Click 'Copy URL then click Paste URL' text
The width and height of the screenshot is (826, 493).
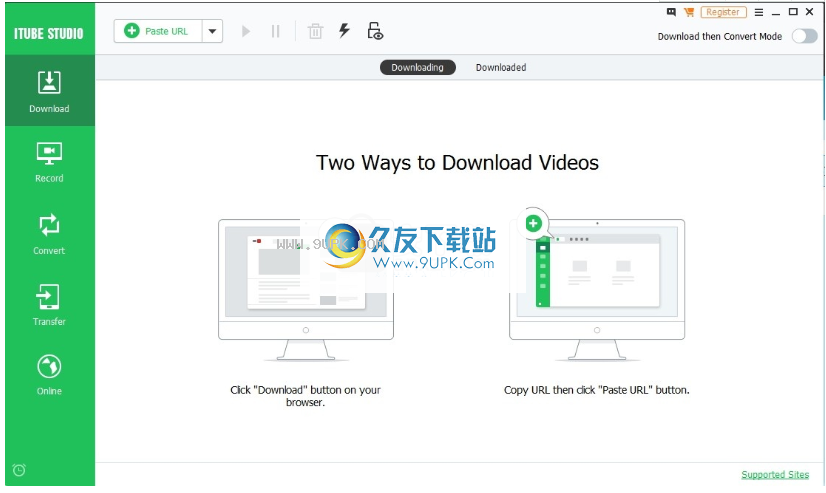(596, 390)
